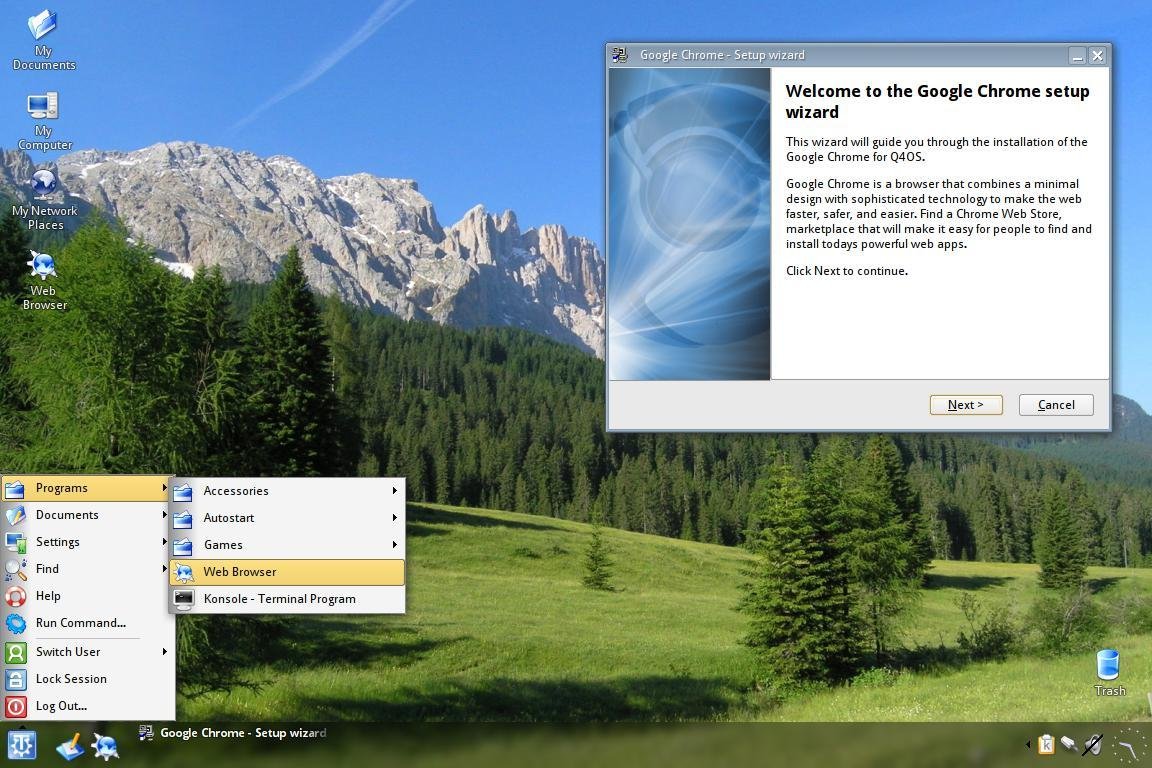Open the Find menu entry

[87, 569]
